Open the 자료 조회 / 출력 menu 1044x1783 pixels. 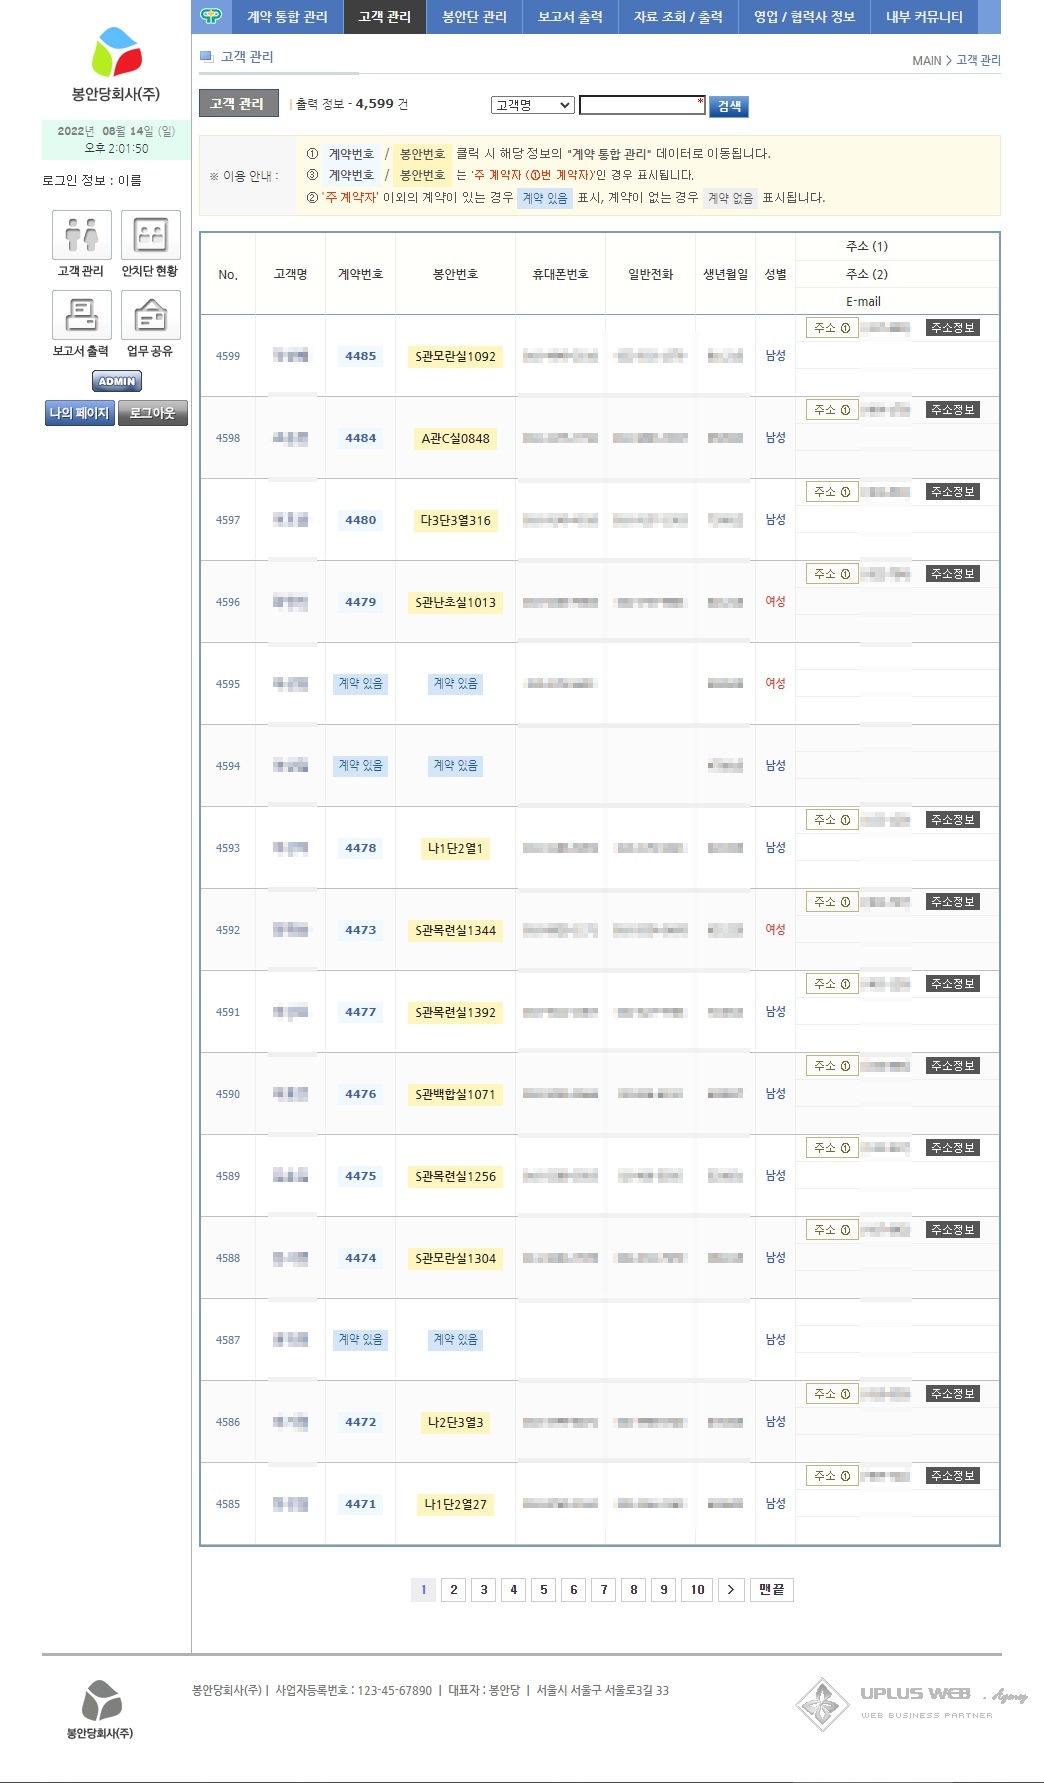(x=678, y=17)
